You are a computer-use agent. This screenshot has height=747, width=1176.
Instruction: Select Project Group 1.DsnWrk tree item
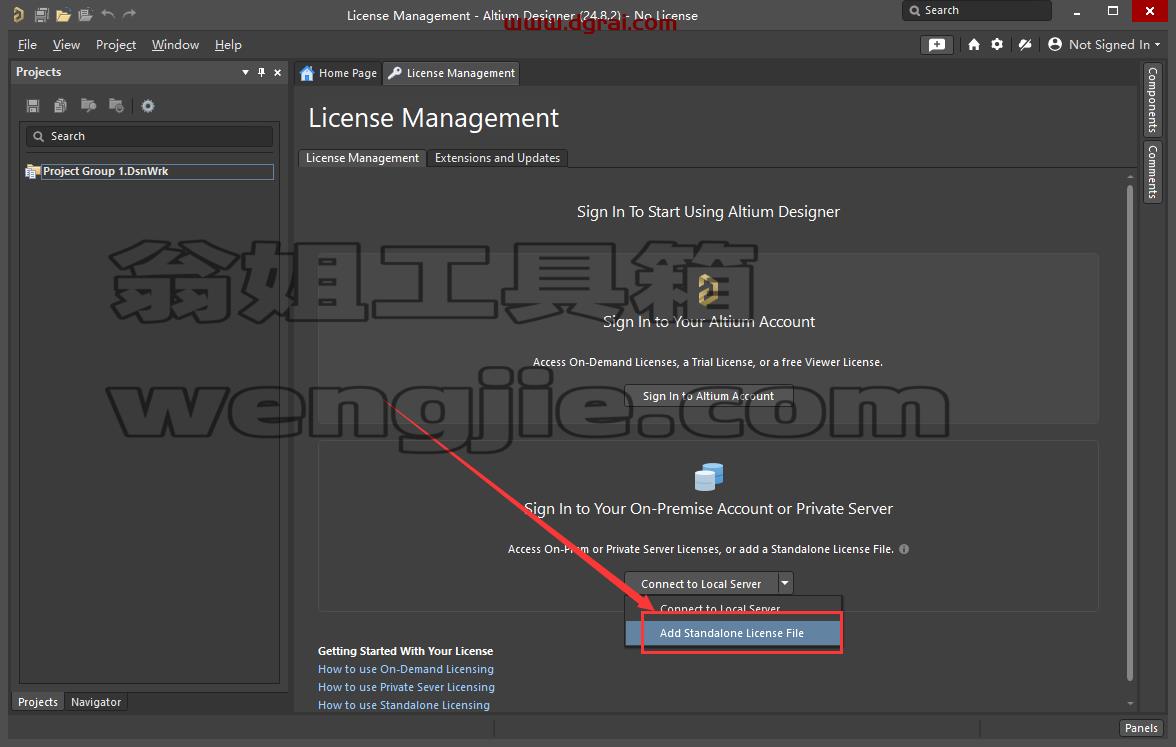click(149, 172)
